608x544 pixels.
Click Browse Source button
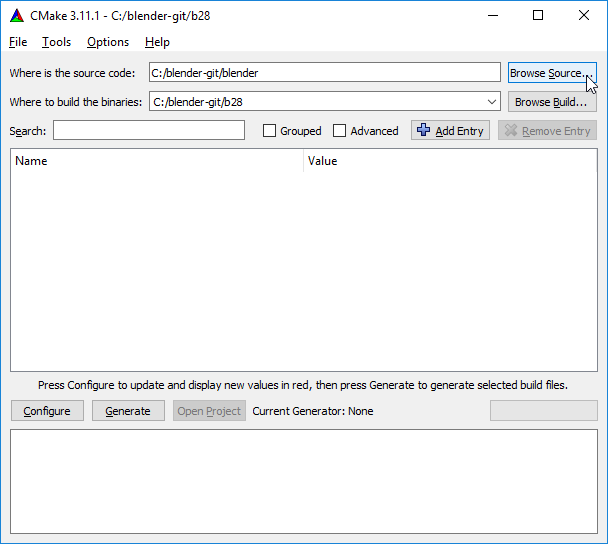[552, 73]
